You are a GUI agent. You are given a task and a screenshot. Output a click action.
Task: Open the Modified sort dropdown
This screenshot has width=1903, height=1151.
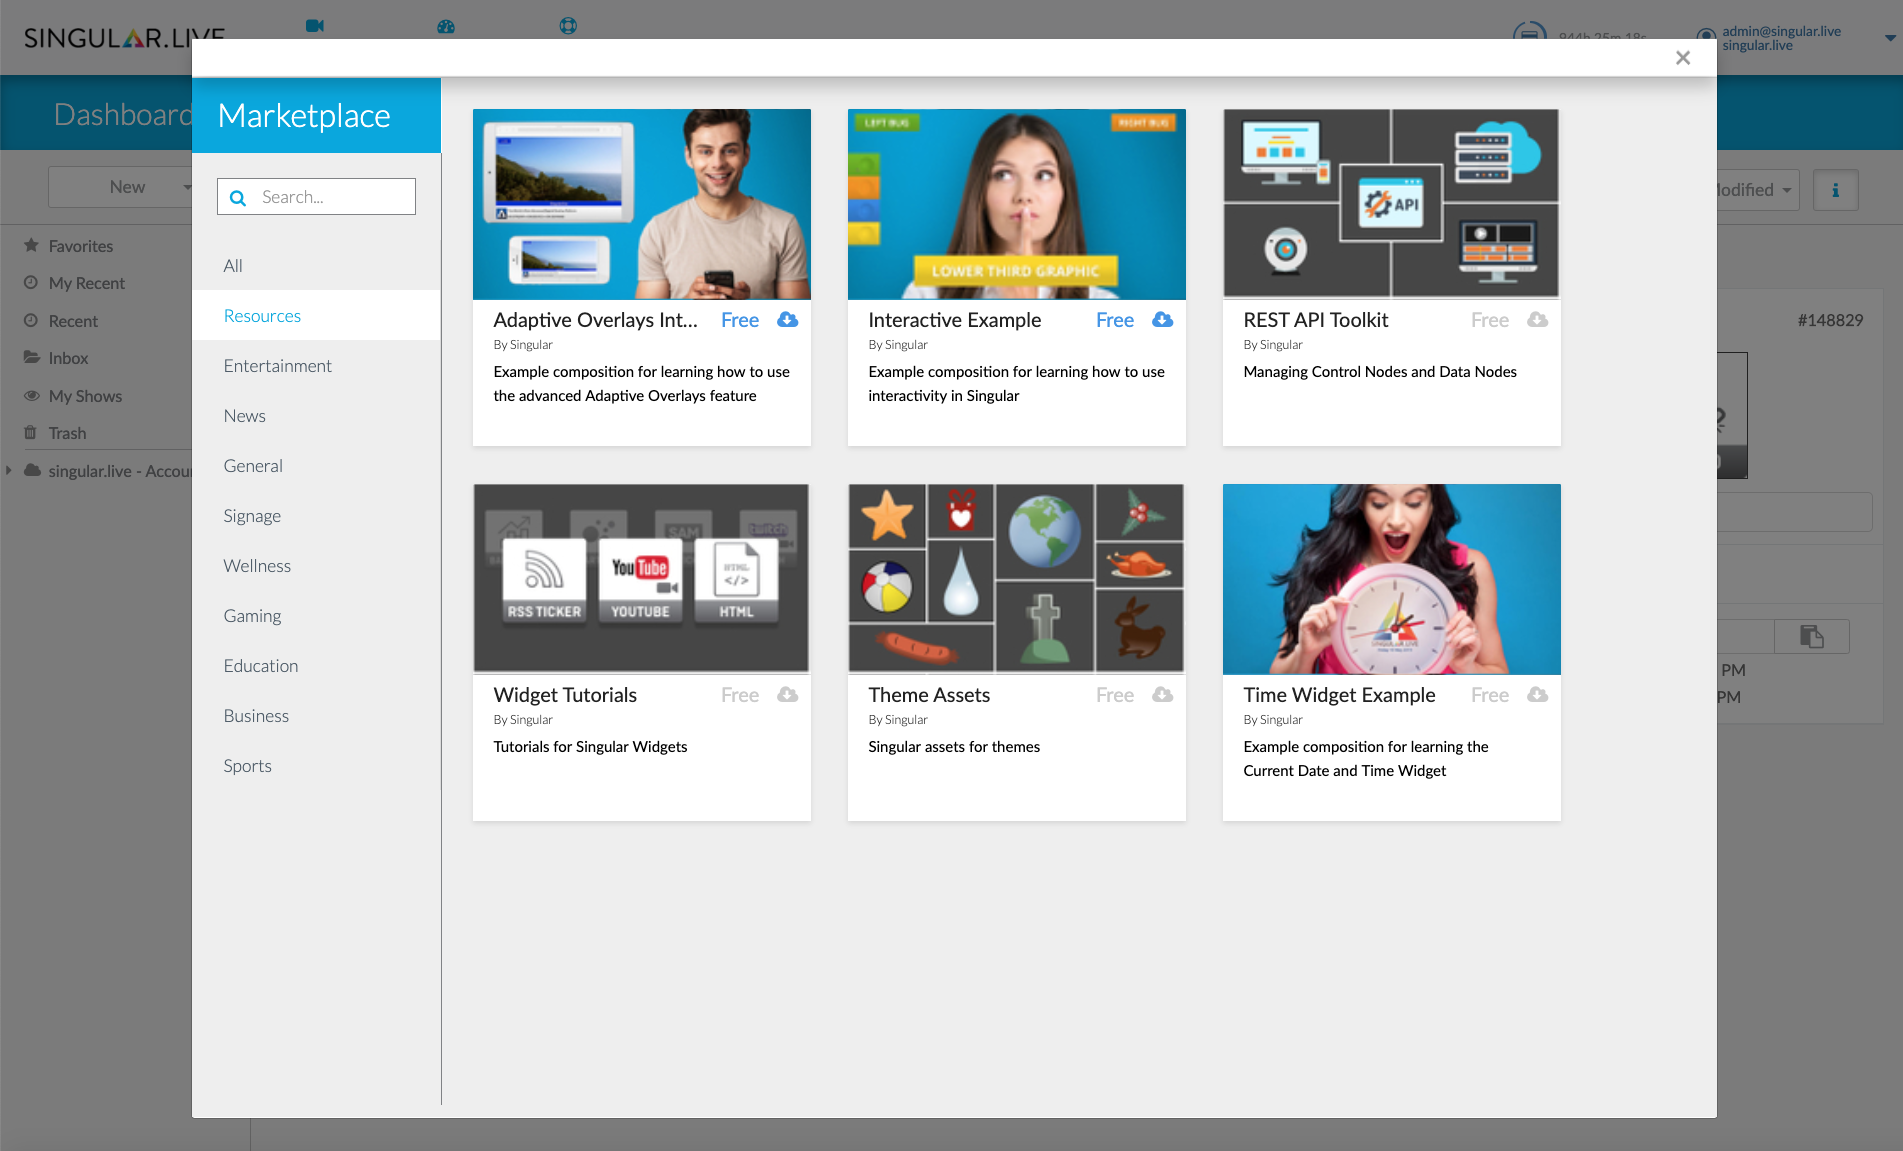click(1758, 190)
